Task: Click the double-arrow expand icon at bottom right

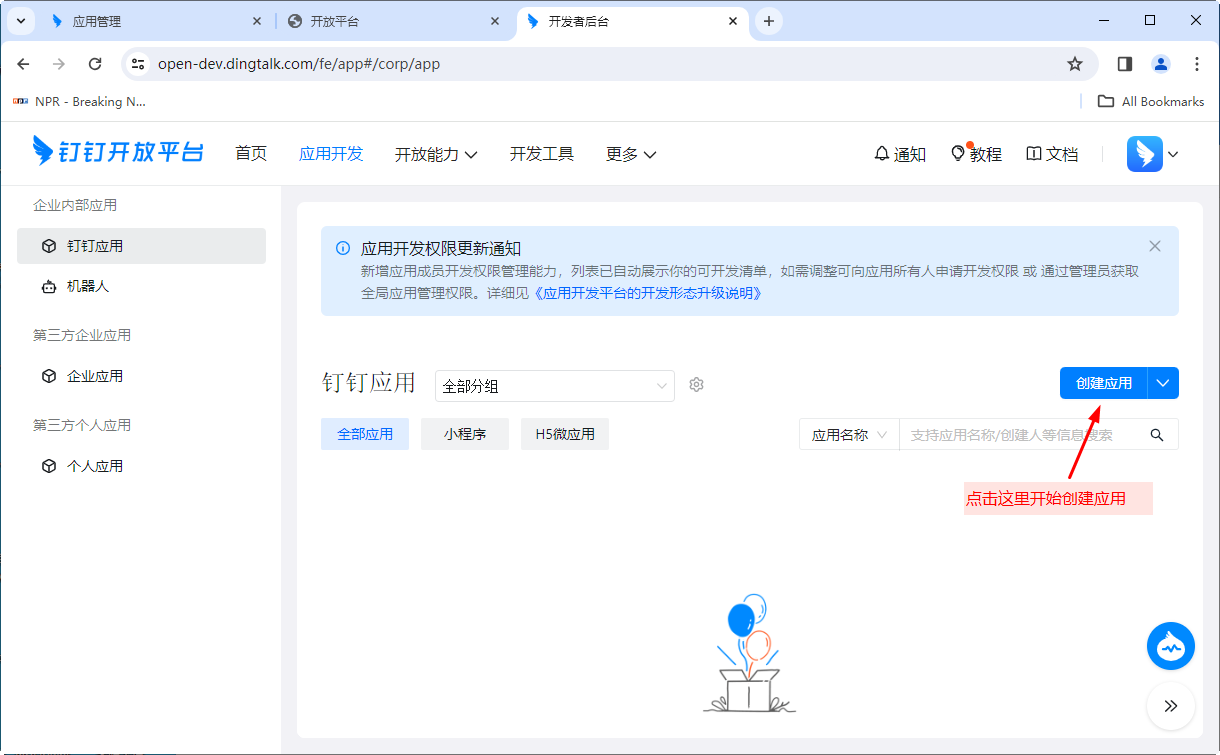Action: click(x=1170, y=706)
